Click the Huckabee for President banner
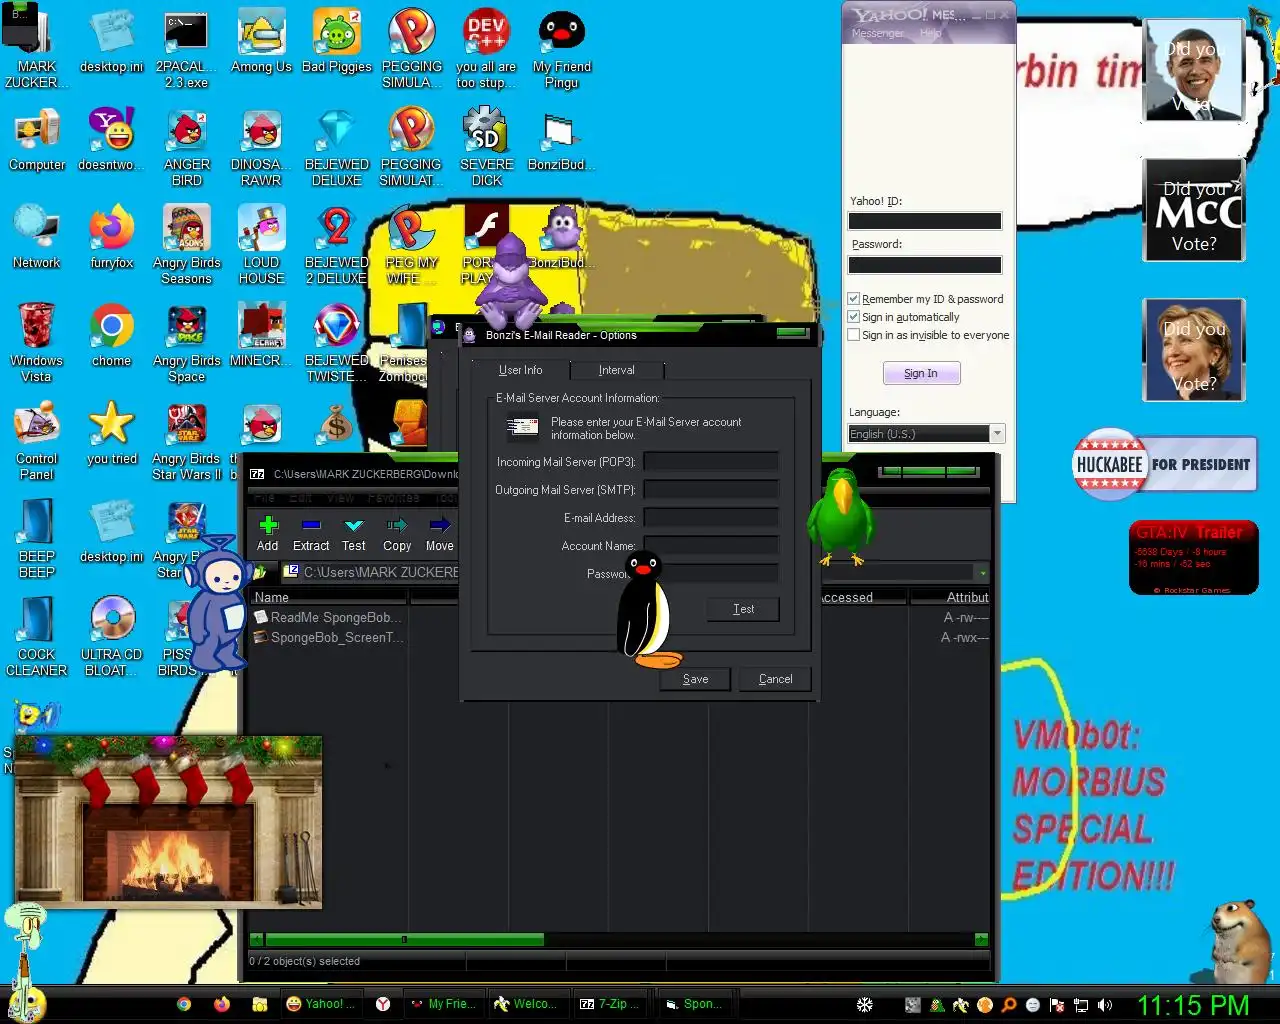 [x=1164, y=464]
